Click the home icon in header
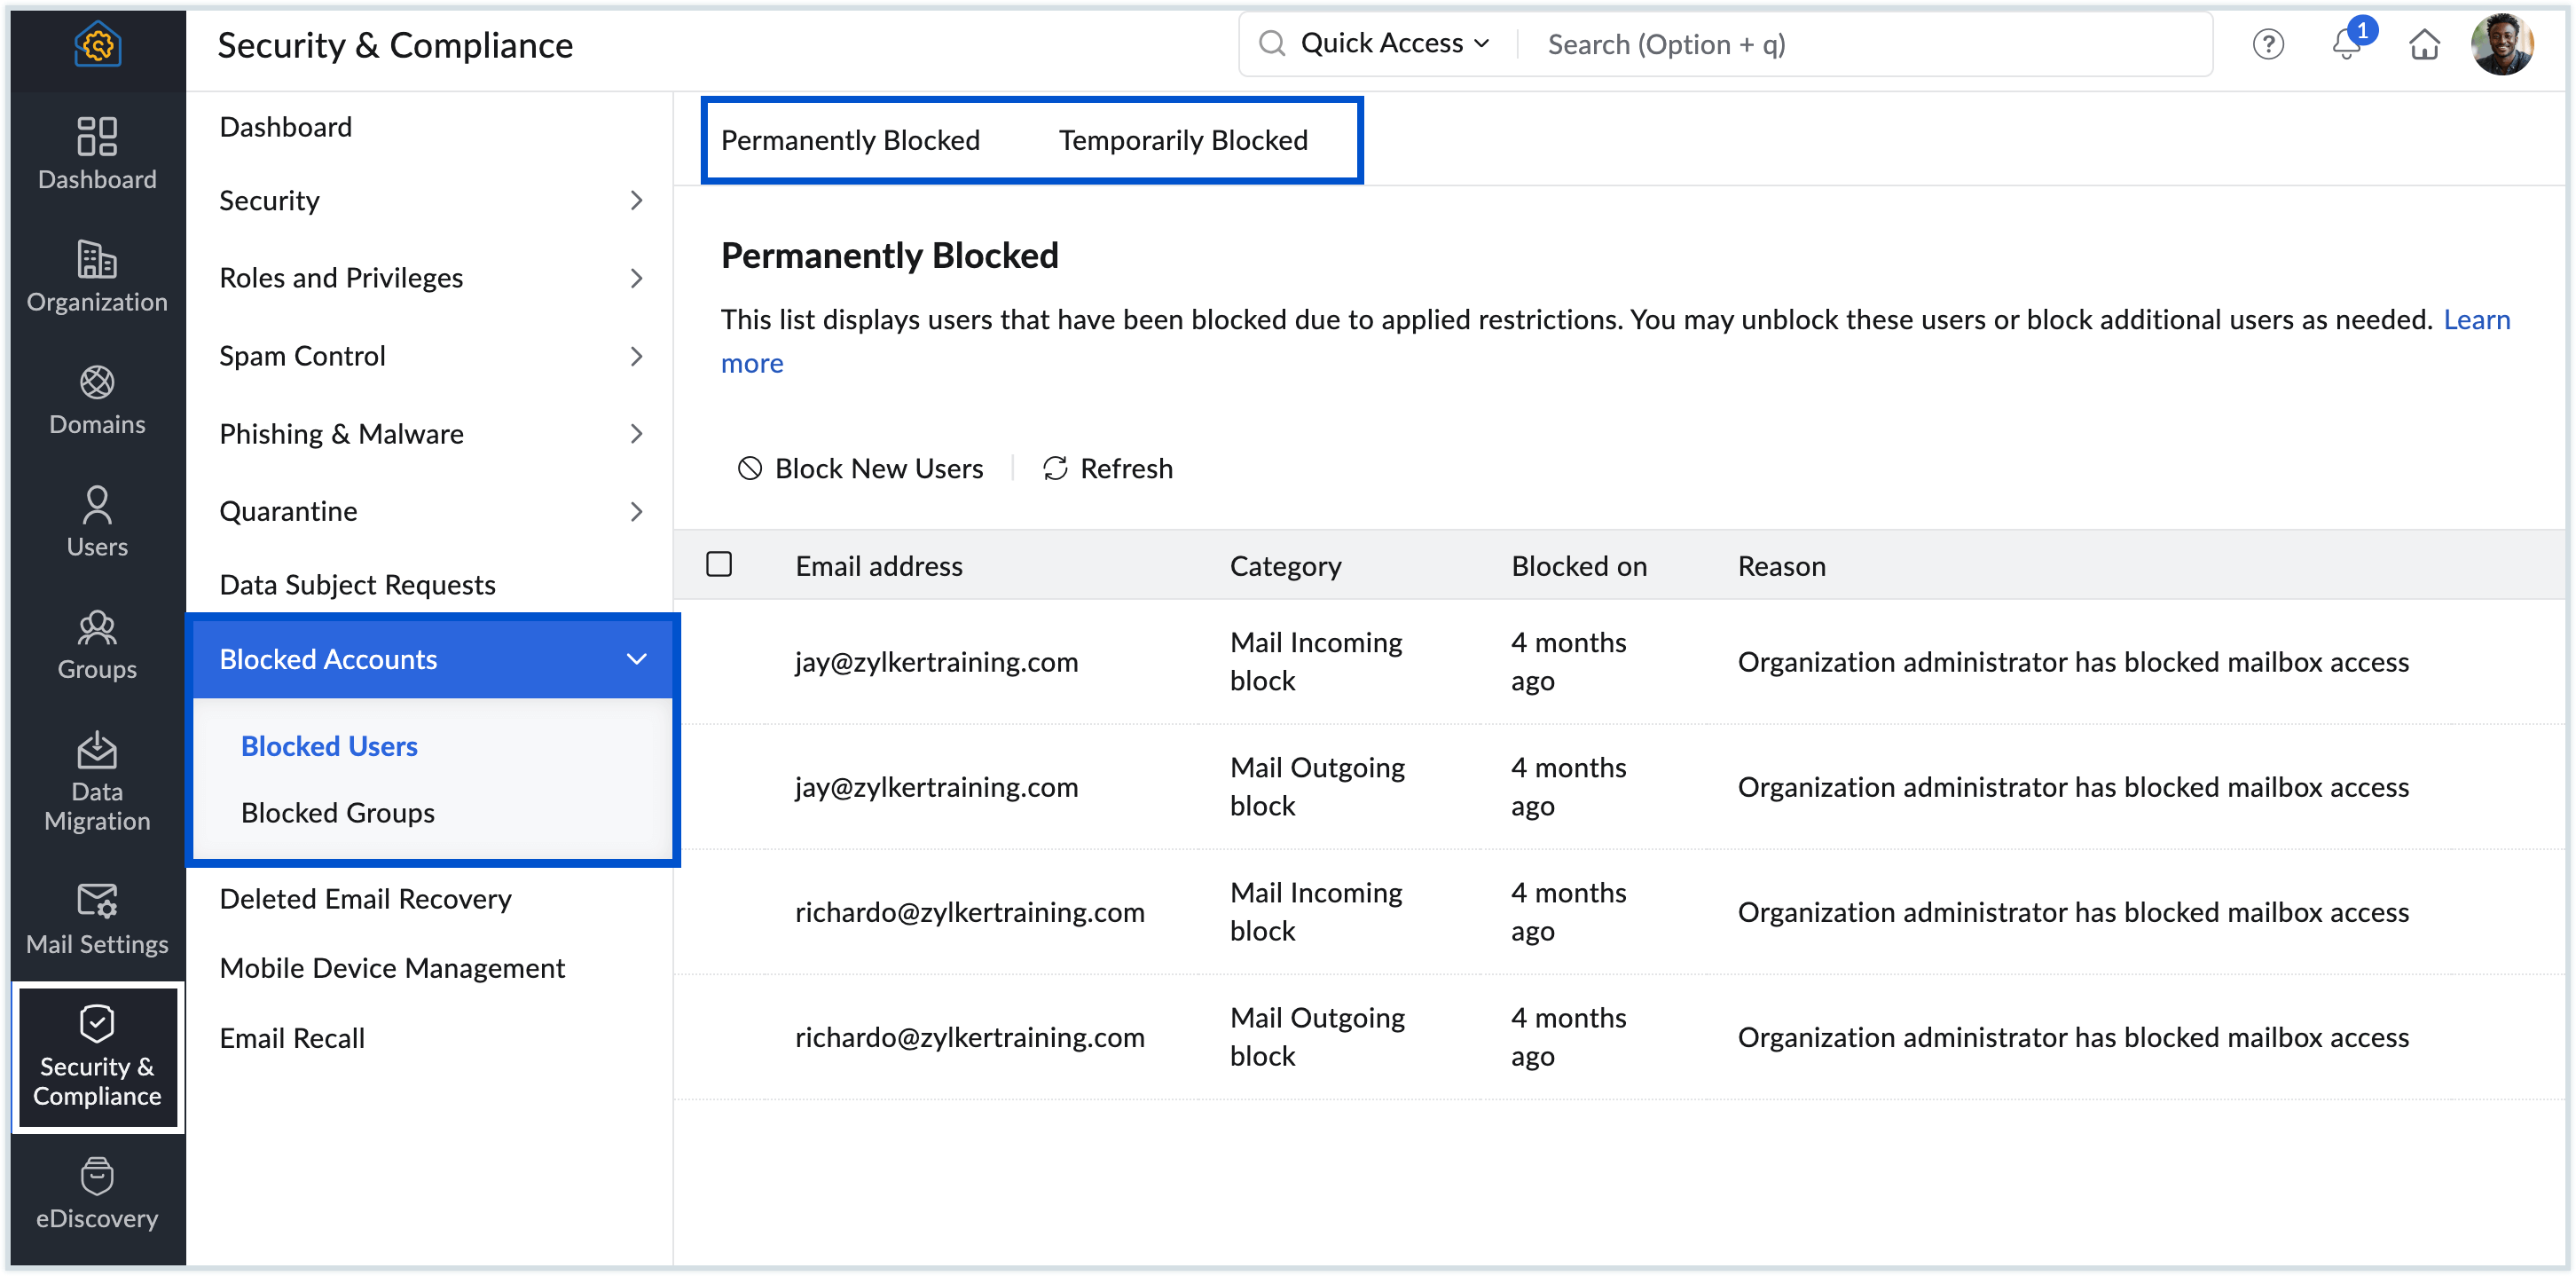 [x=2424, y=44]
